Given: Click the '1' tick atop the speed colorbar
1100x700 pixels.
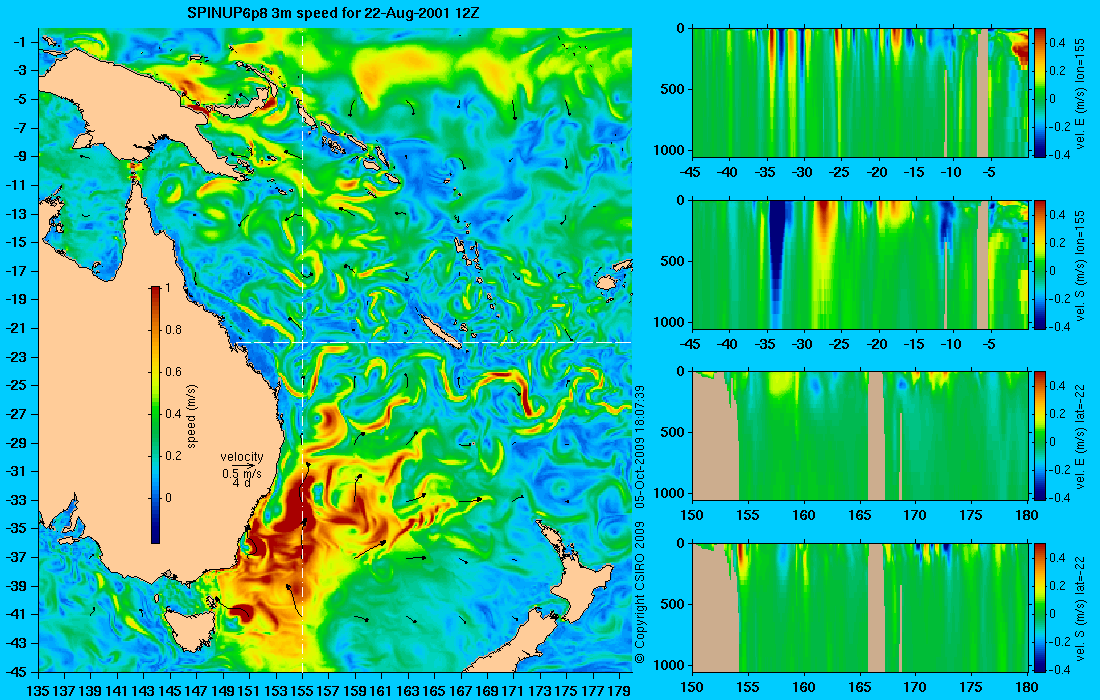Looking at the screenshot, I should (x=167, y=288).
